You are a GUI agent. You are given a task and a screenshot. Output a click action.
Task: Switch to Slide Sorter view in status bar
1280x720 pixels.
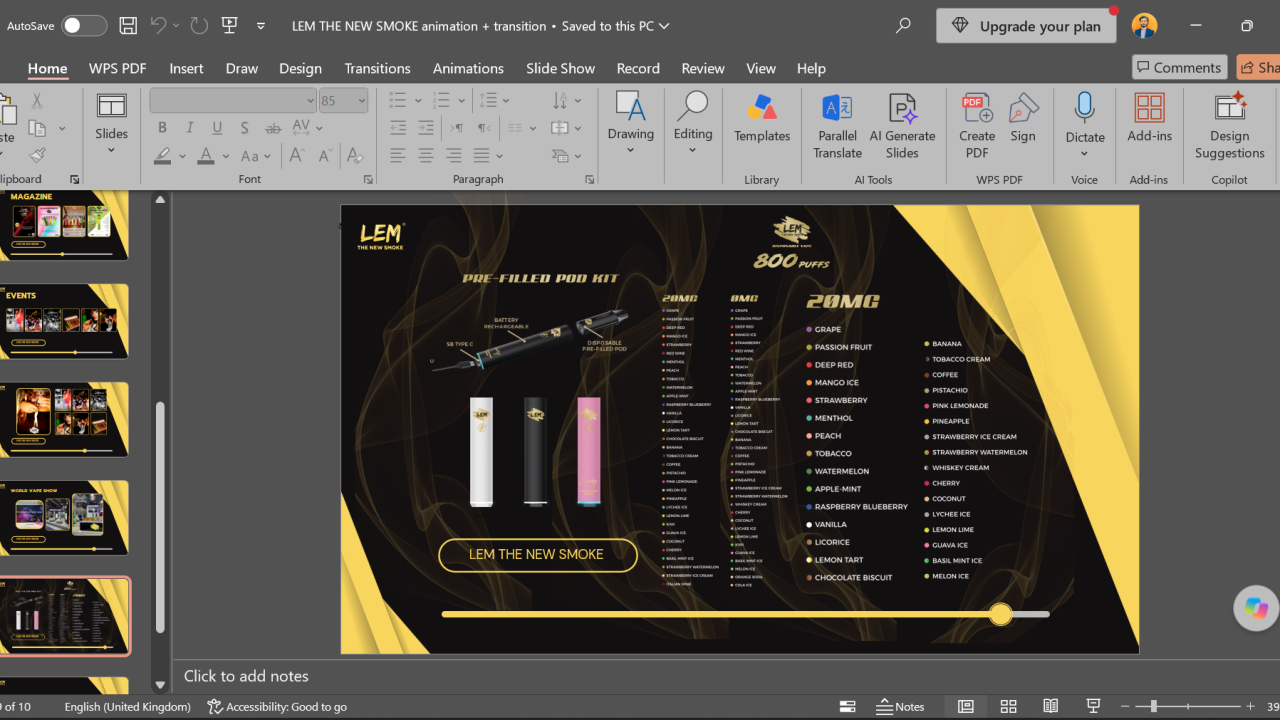click(1008, 706)
